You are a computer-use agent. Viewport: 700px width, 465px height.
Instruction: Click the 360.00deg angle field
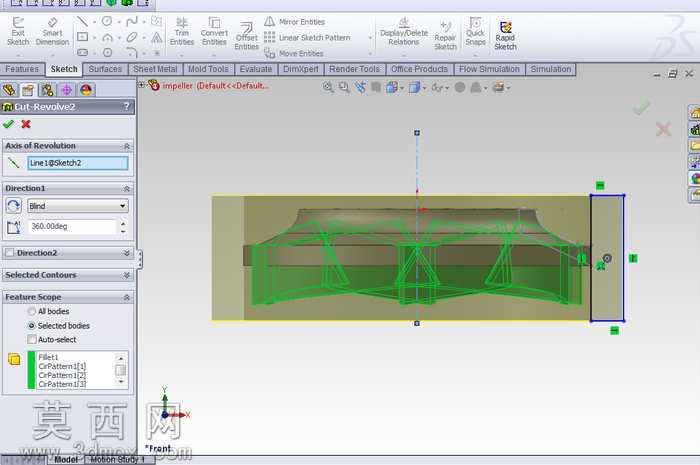[x=72, y=226]
